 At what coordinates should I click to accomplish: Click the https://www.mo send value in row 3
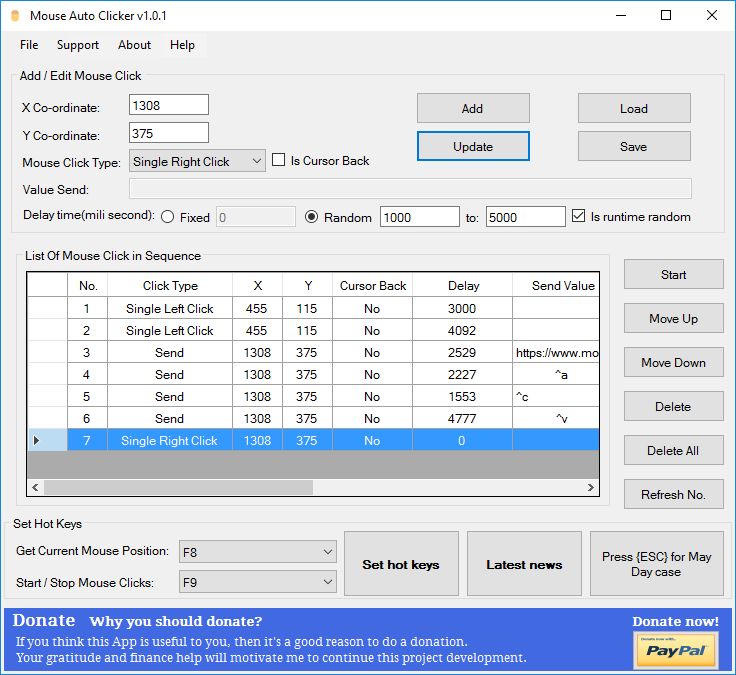[x=556, y=353]
